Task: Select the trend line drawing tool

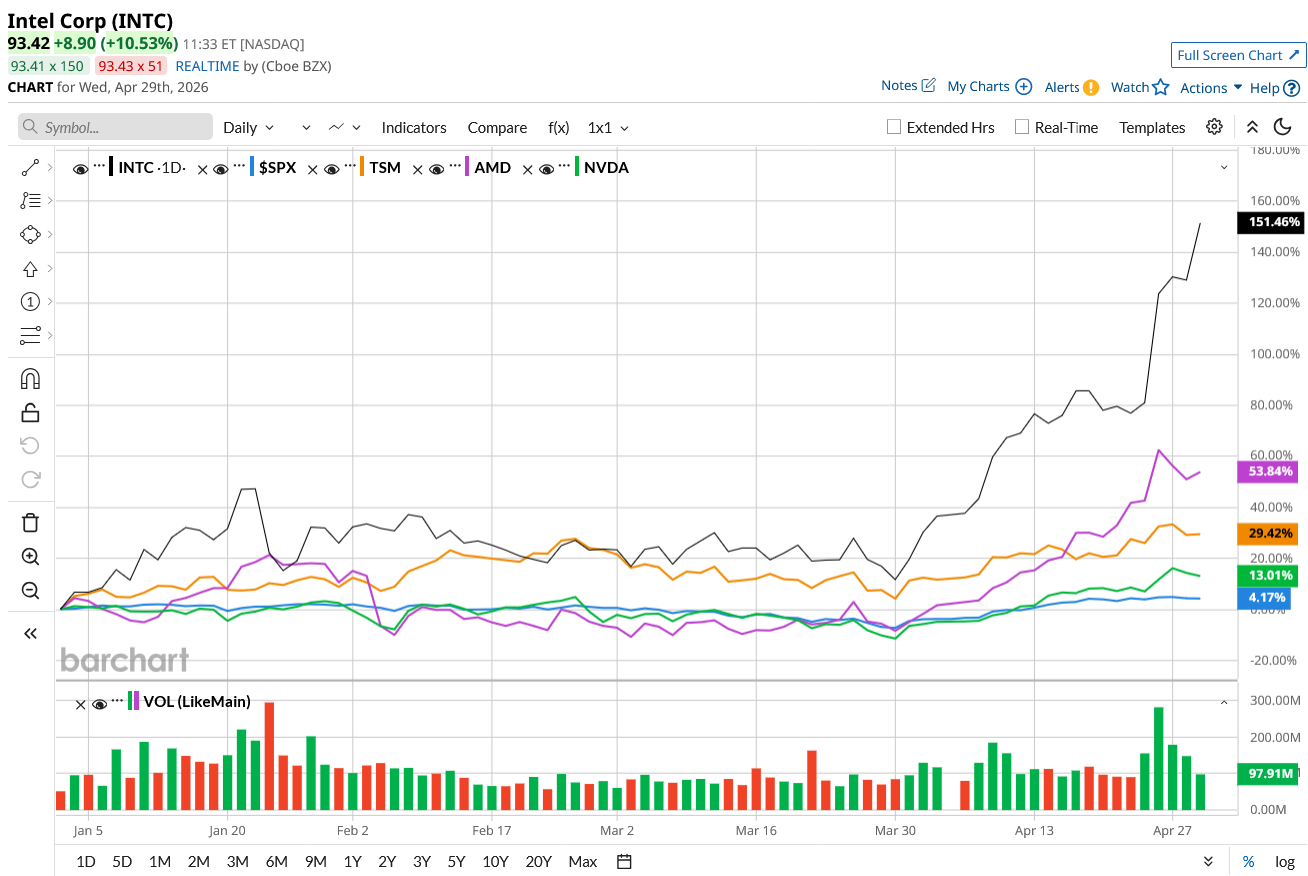Action: coord(30,168)
